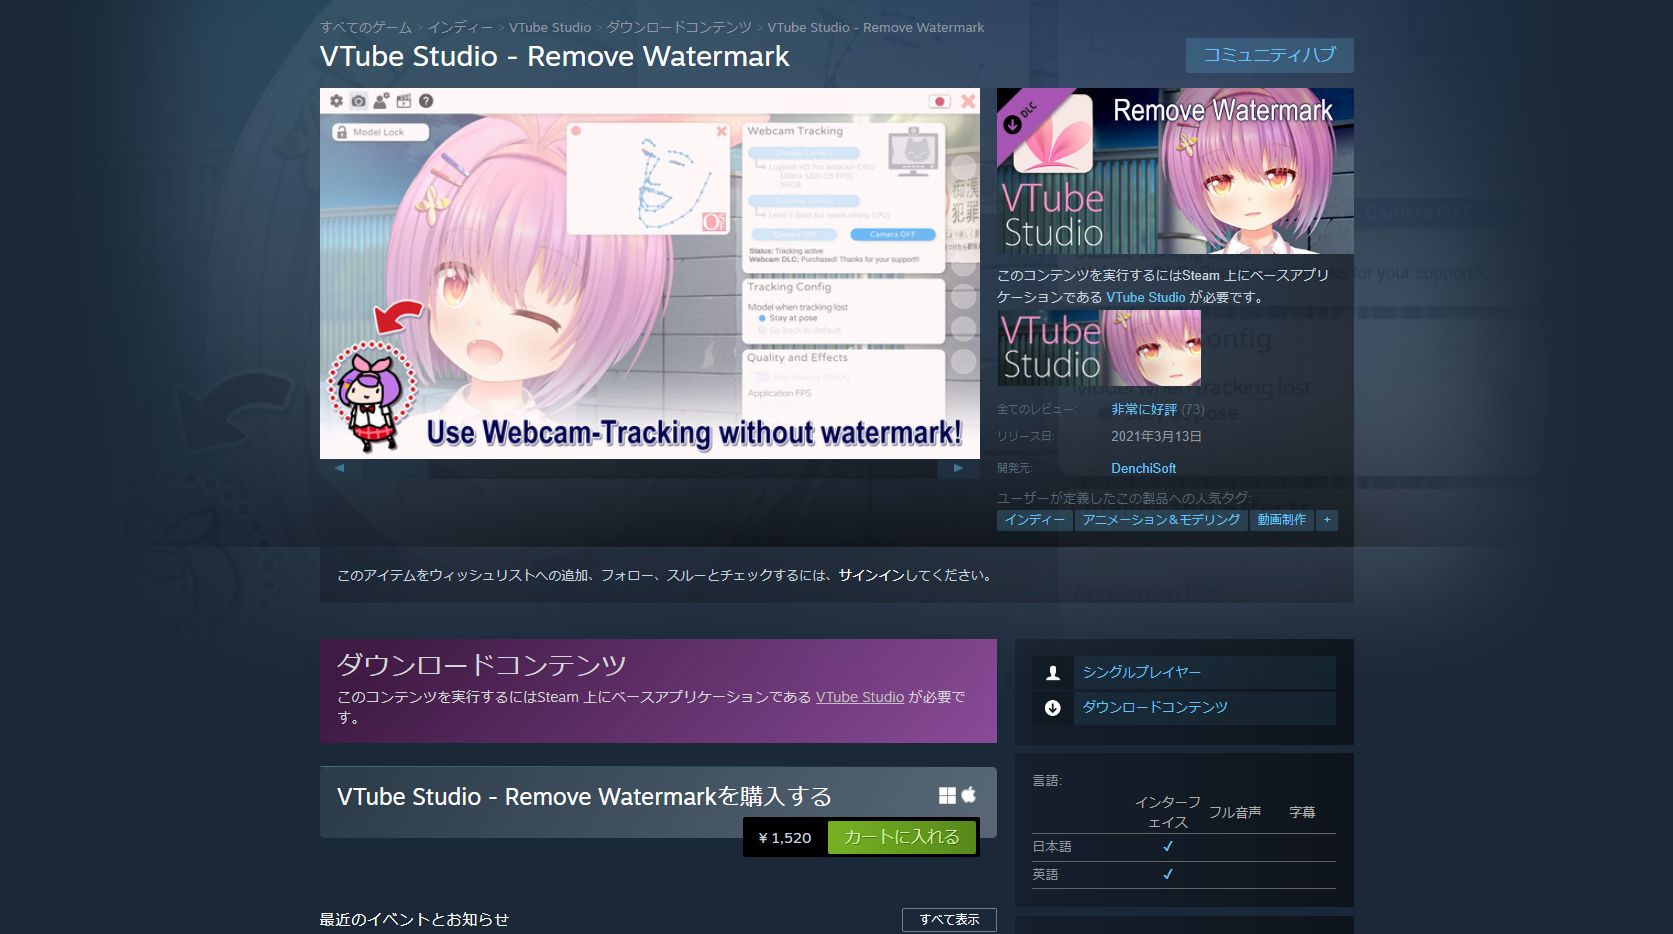This screenshot has width=1673, height=934.
Task: Click the 最近のイベントとお知らせ heading
Action: coord(414,919)
